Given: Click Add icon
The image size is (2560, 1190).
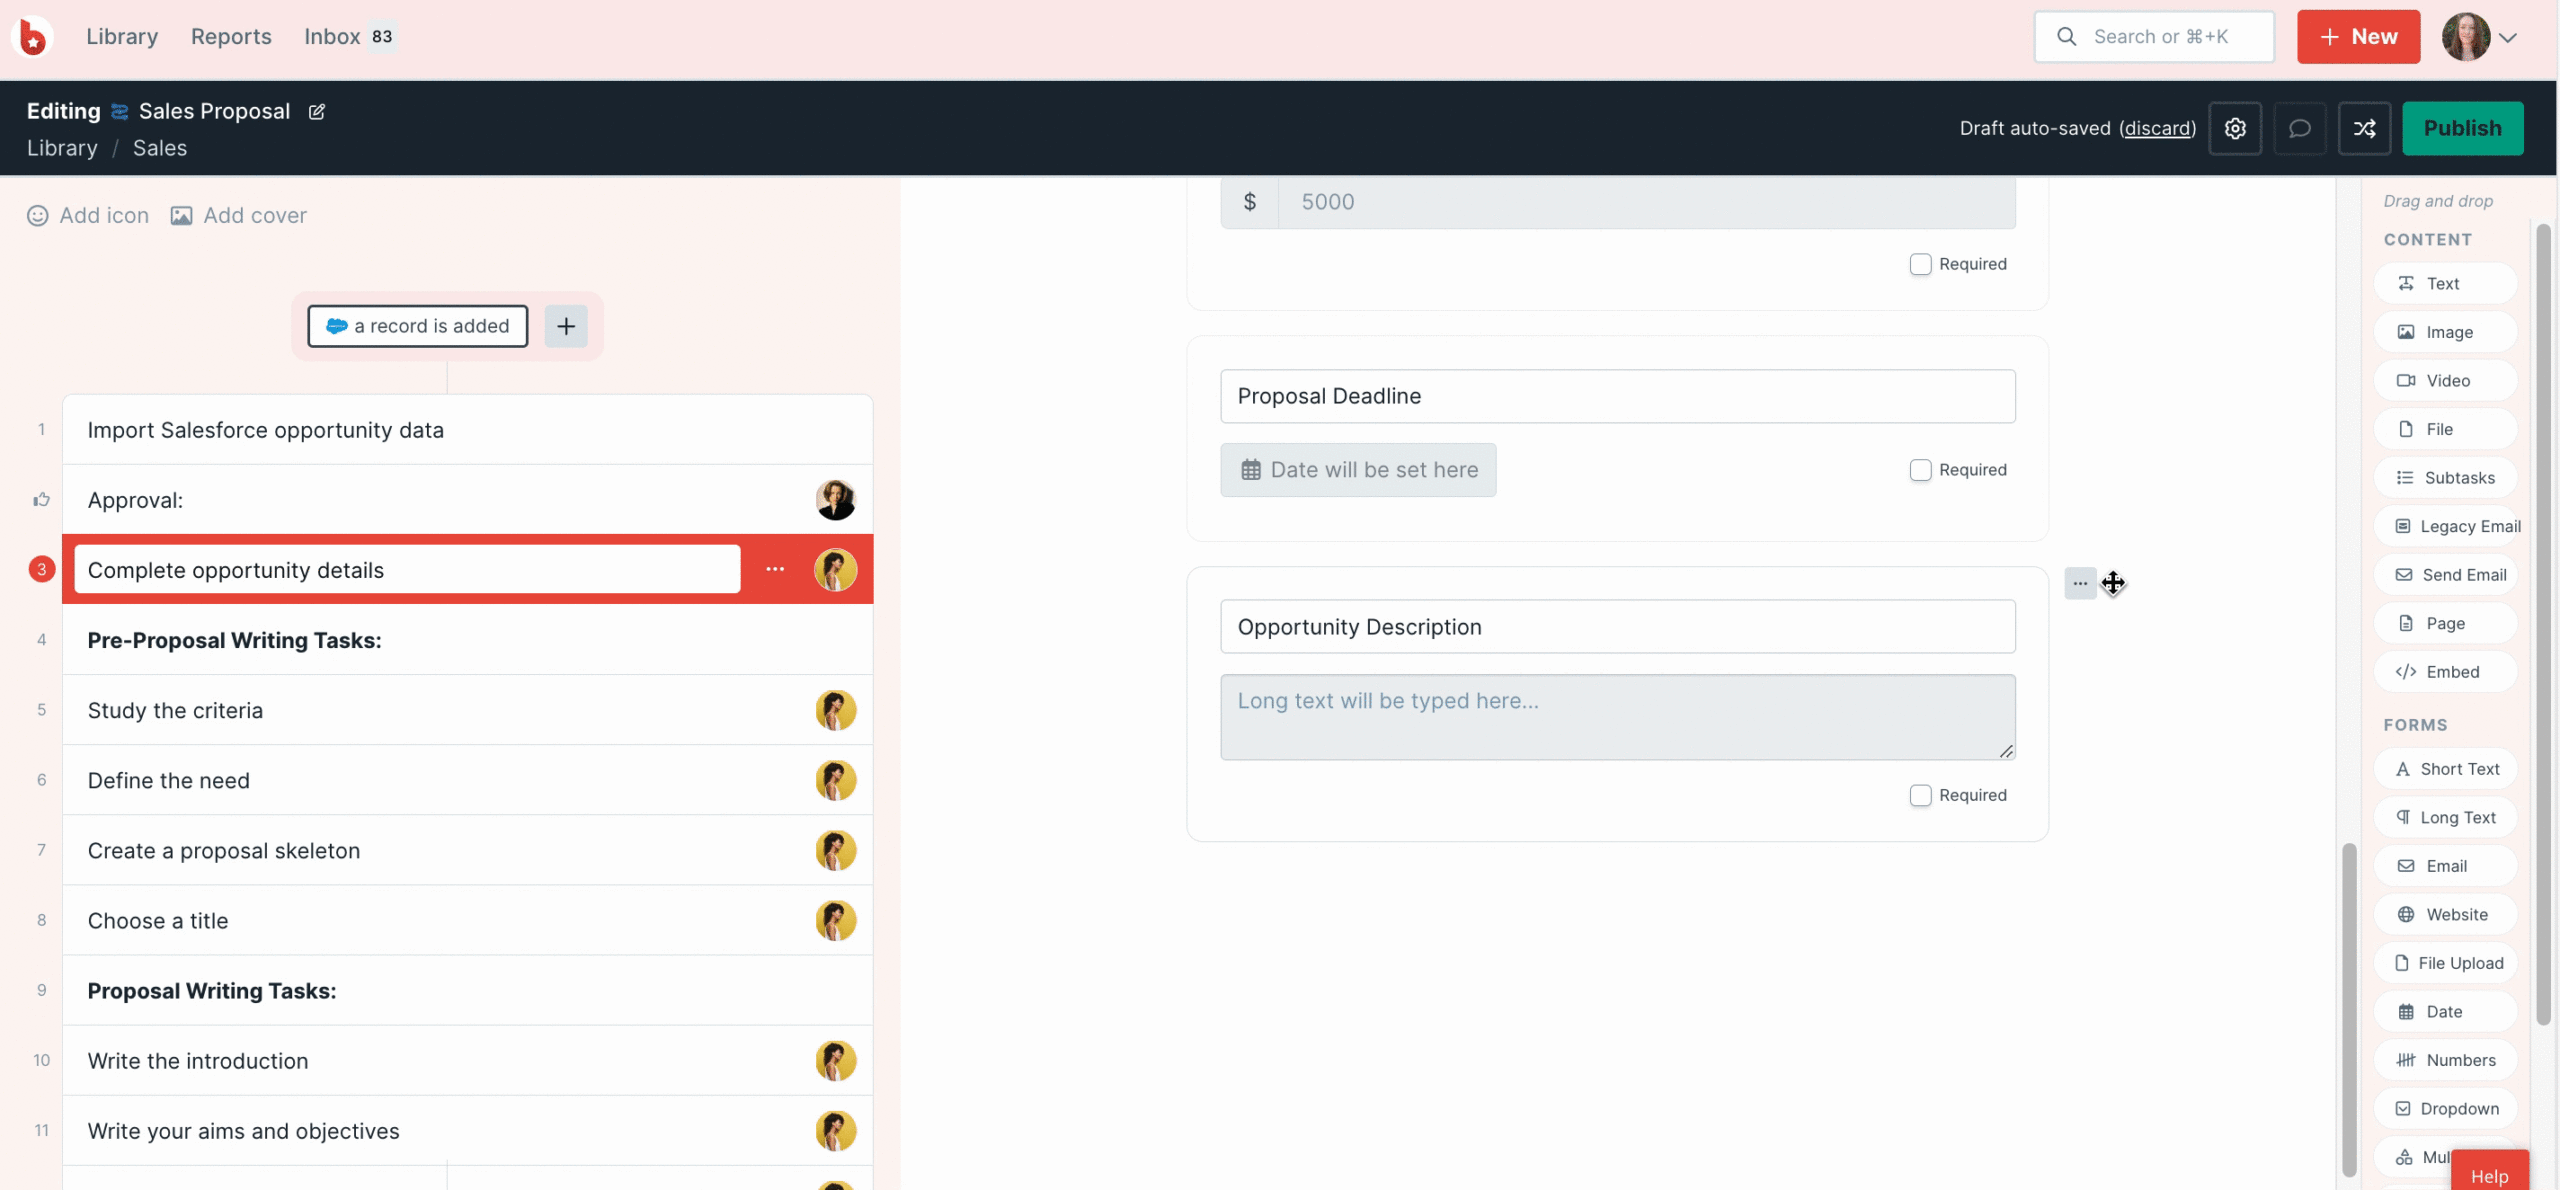Looking at the screenshot, I should tap(88, 215).
